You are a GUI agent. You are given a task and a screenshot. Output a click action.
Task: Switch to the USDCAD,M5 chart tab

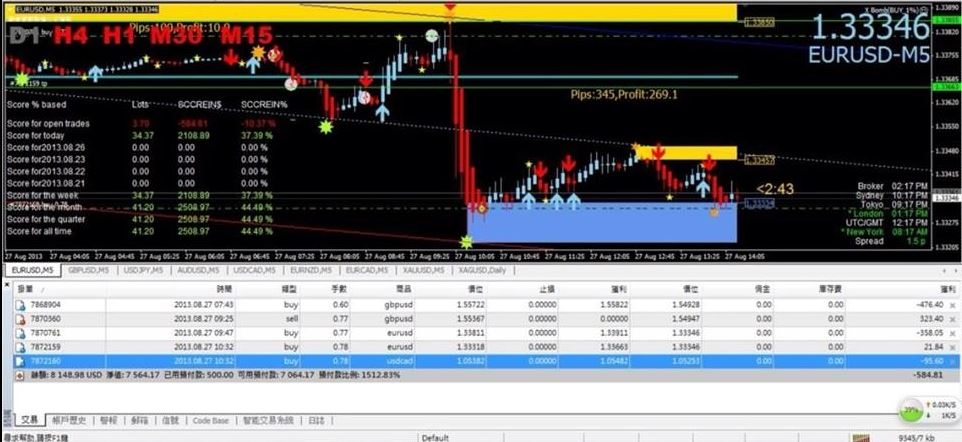point(257,271)
